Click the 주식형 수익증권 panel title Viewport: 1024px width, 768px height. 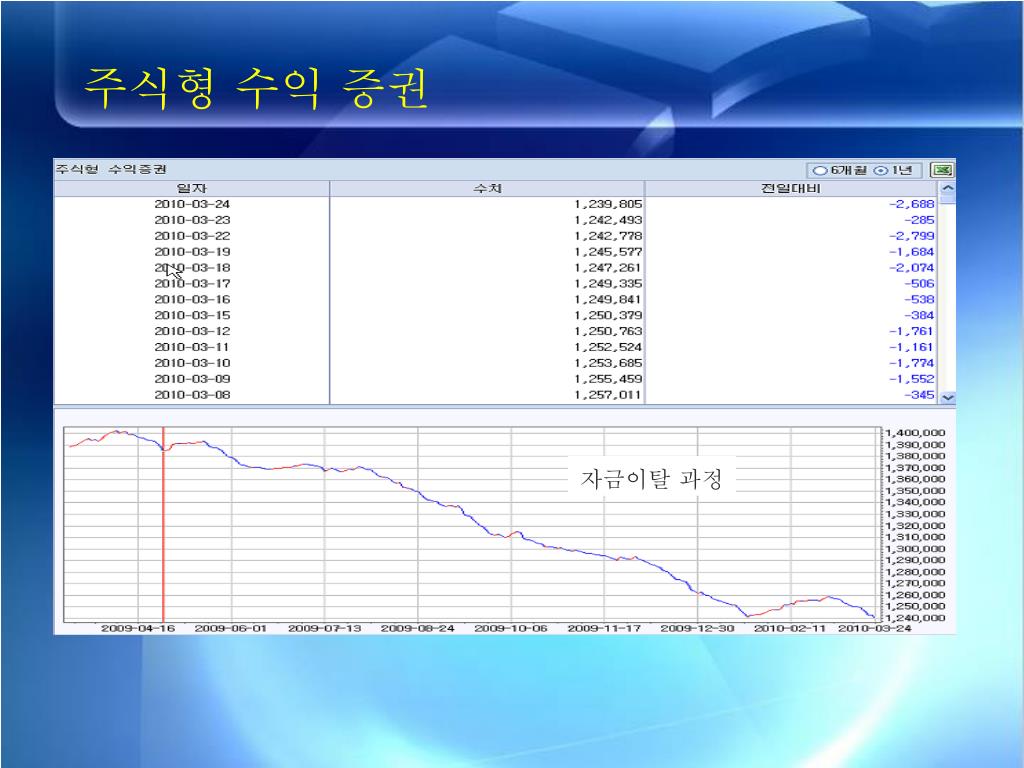[x=111, y=170]
